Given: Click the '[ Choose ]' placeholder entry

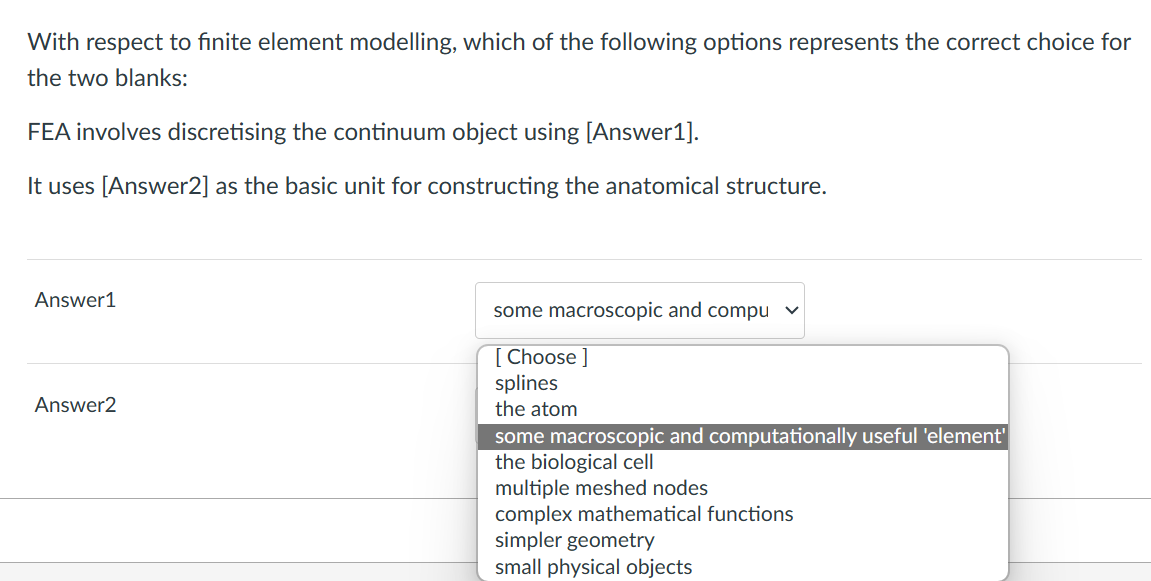Looking at the screenshot, I should 541,356.
